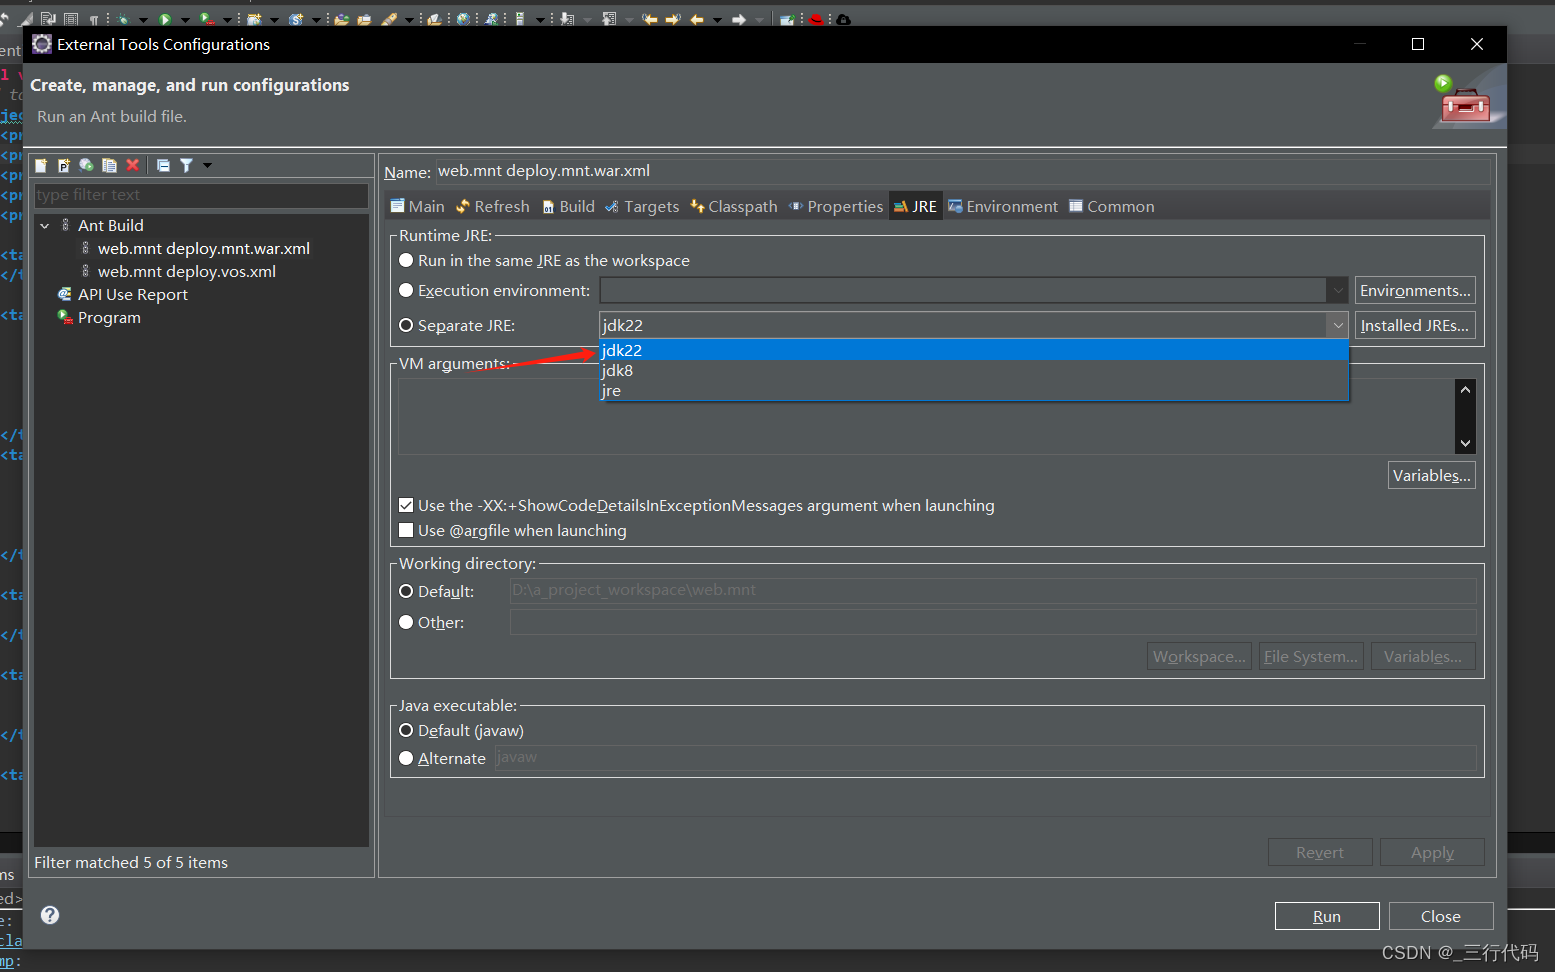Click the VM arguments Variables... button

tap(1432, 475)
